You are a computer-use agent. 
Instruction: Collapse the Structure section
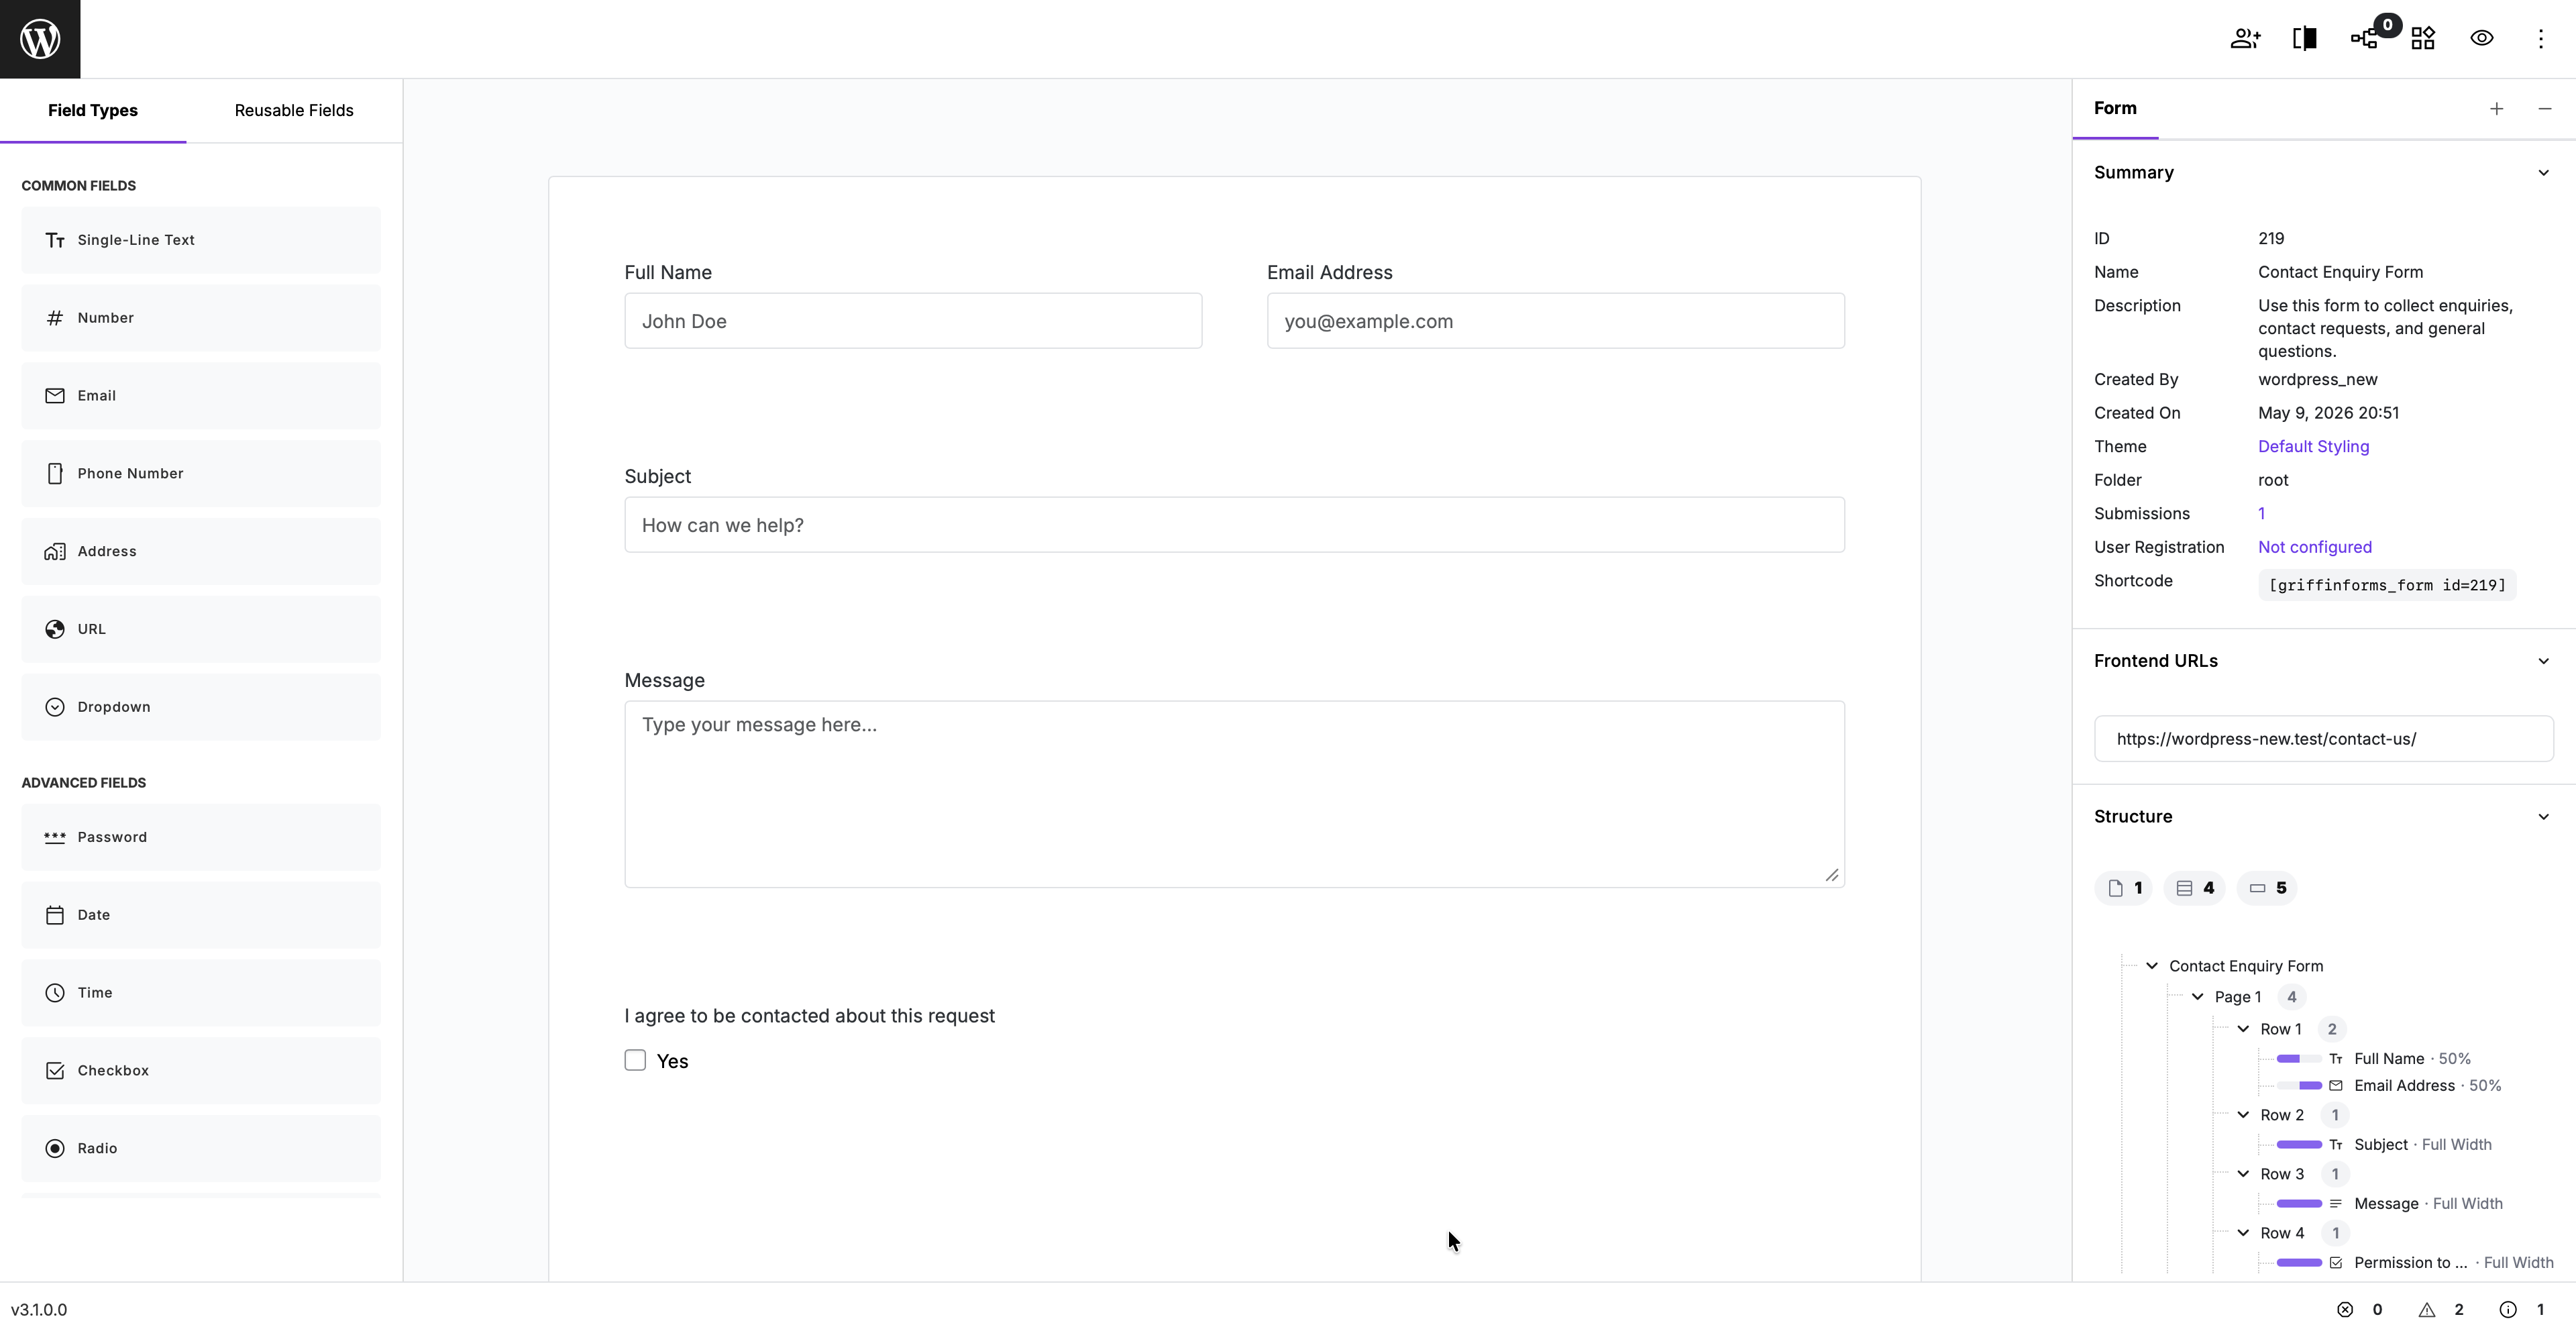2544,817
